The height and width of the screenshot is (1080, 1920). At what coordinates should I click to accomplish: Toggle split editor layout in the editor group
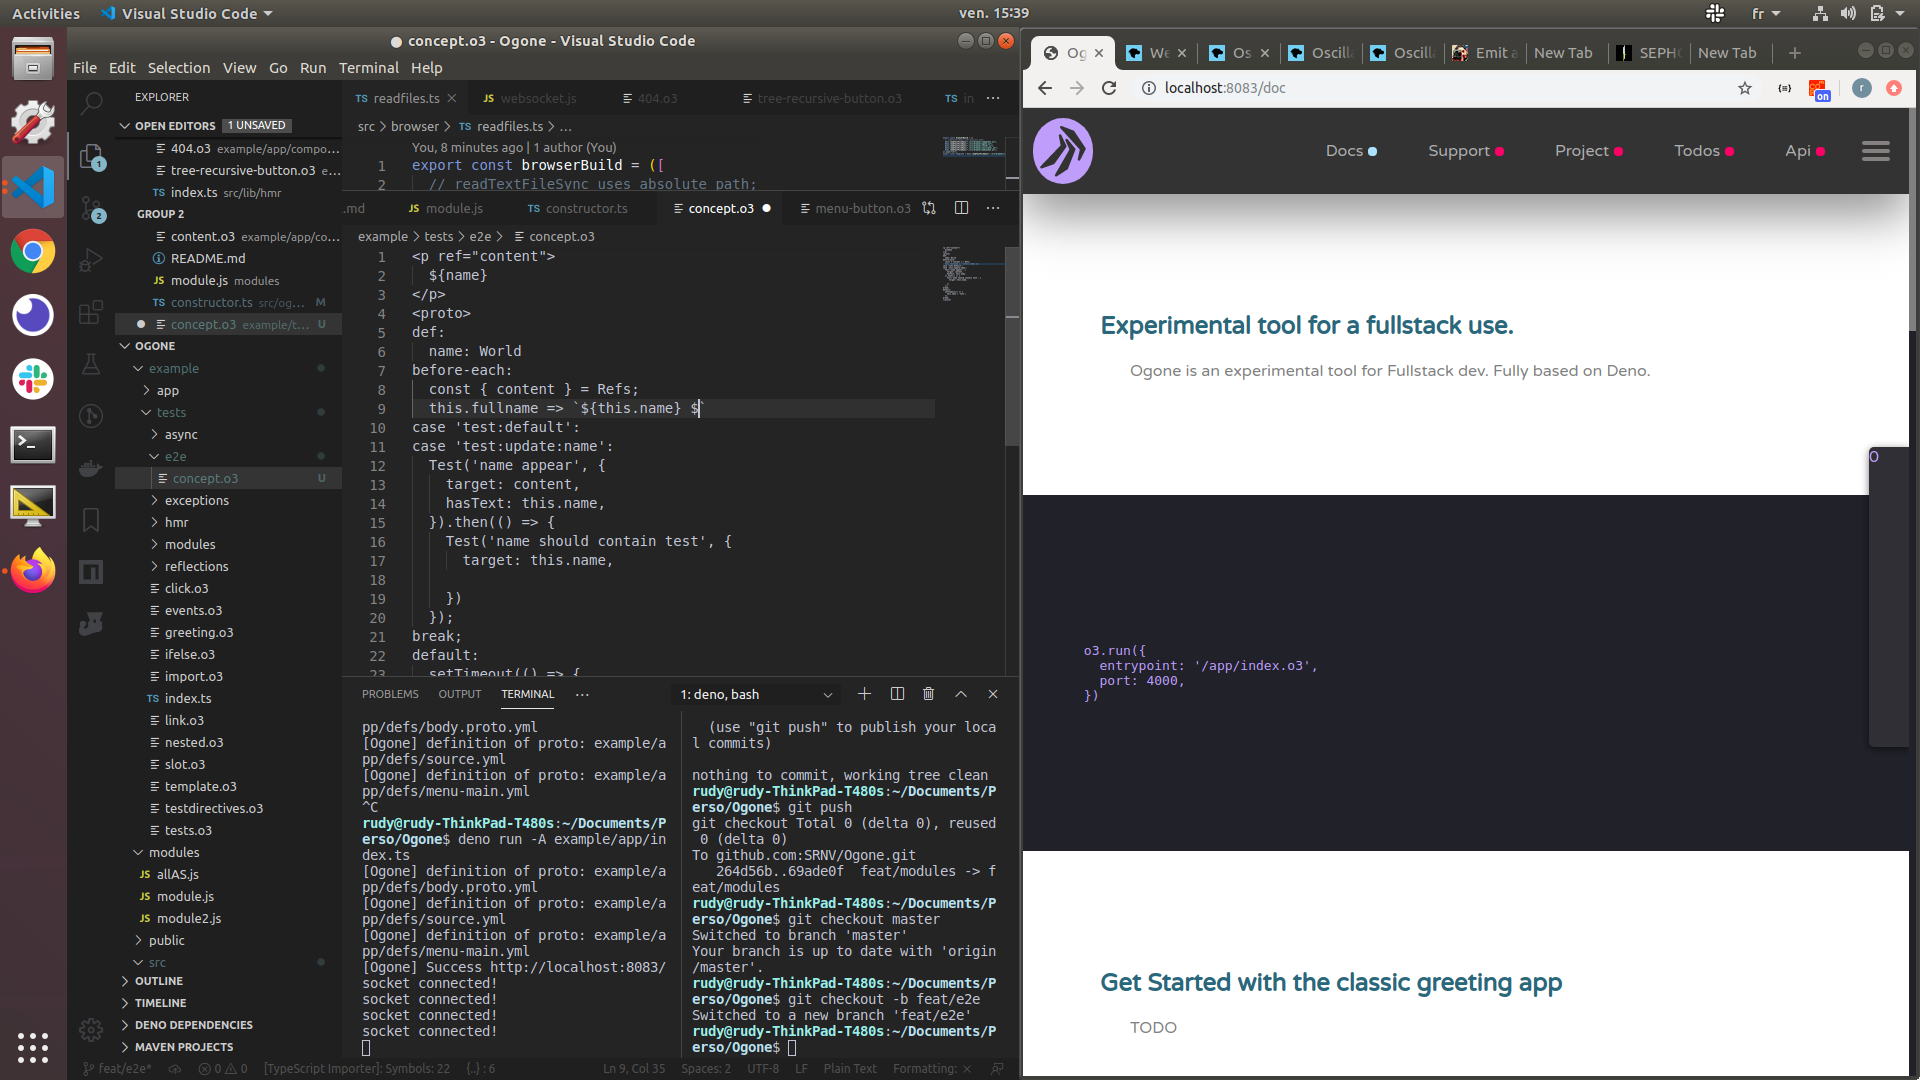tap(961, 208)
